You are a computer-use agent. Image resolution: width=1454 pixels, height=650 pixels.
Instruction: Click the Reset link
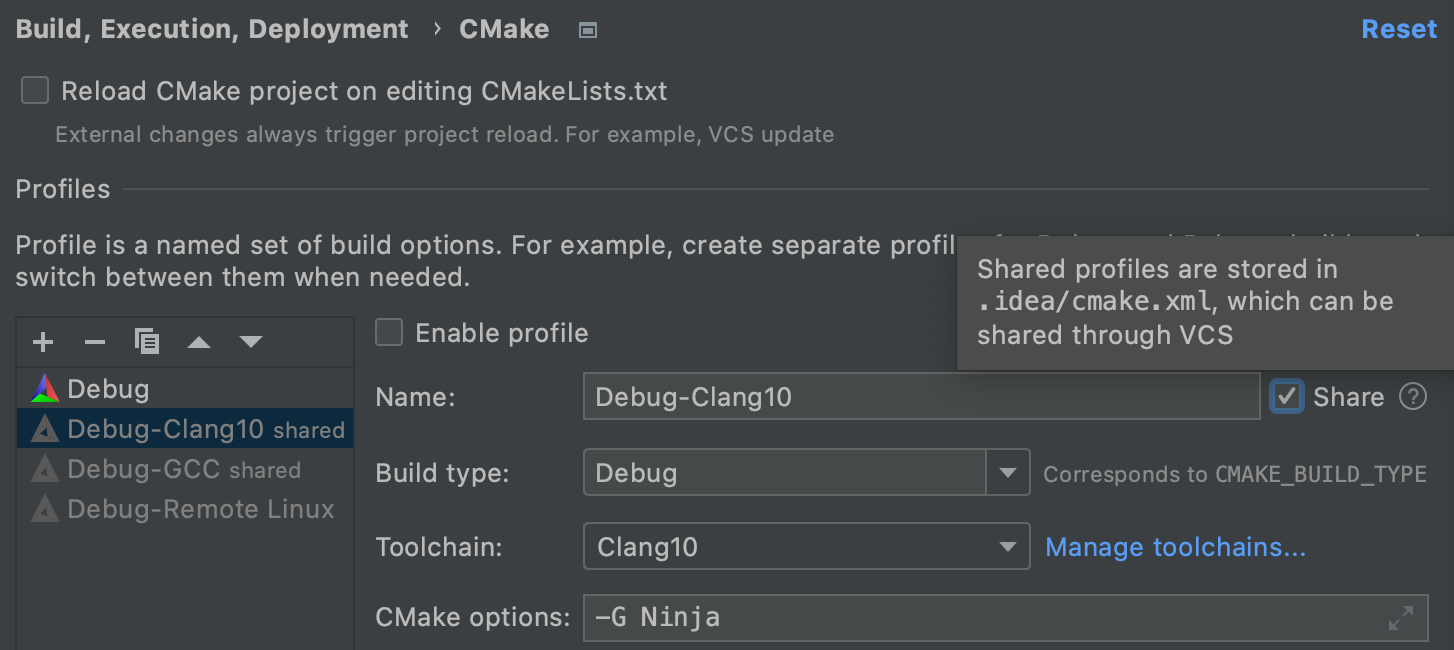(x=1398, y=30)
